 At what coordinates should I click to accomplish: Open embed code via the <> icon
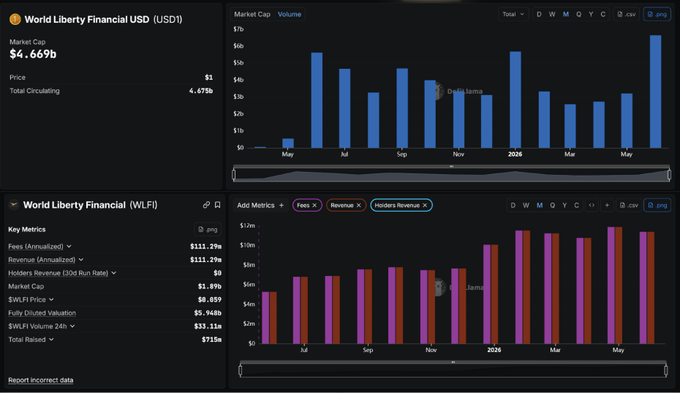click(x=592, y=205)
